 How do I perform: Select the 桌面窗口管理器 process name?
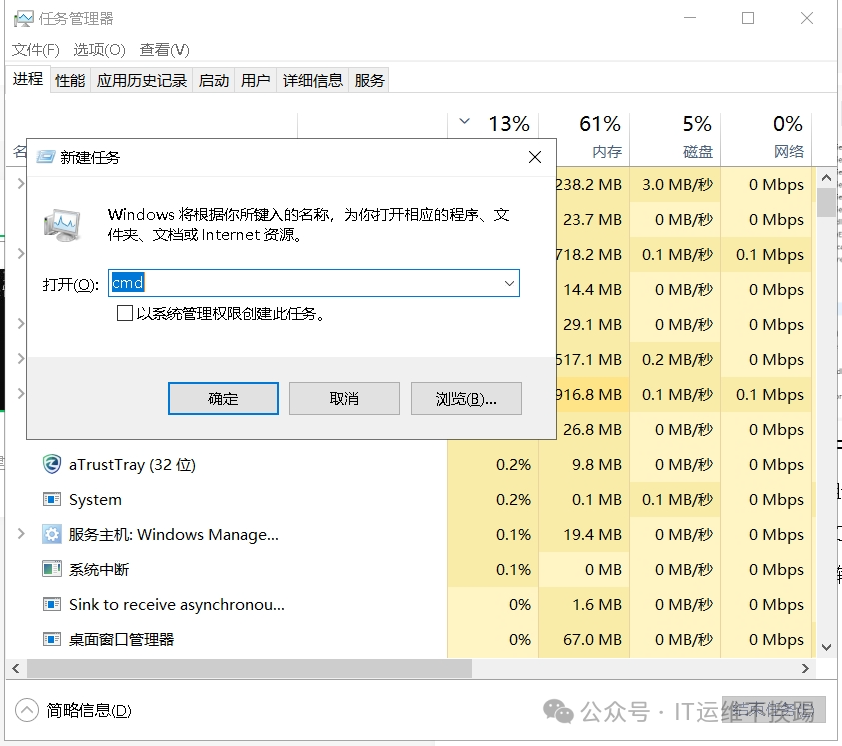121,639
